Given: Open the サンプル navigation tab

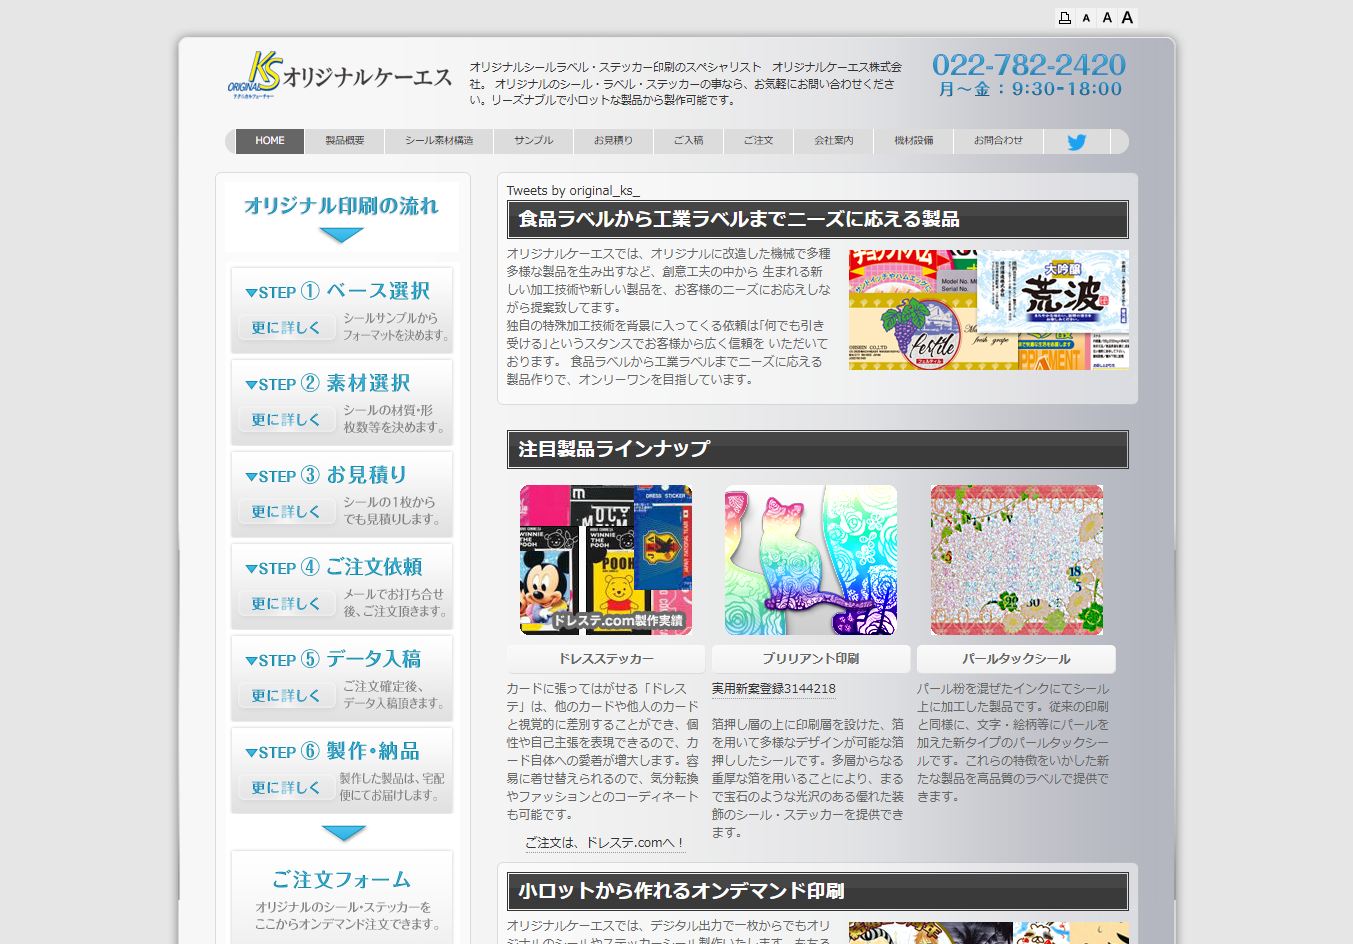Looking at the screenshot, I should tap(533, 141).
